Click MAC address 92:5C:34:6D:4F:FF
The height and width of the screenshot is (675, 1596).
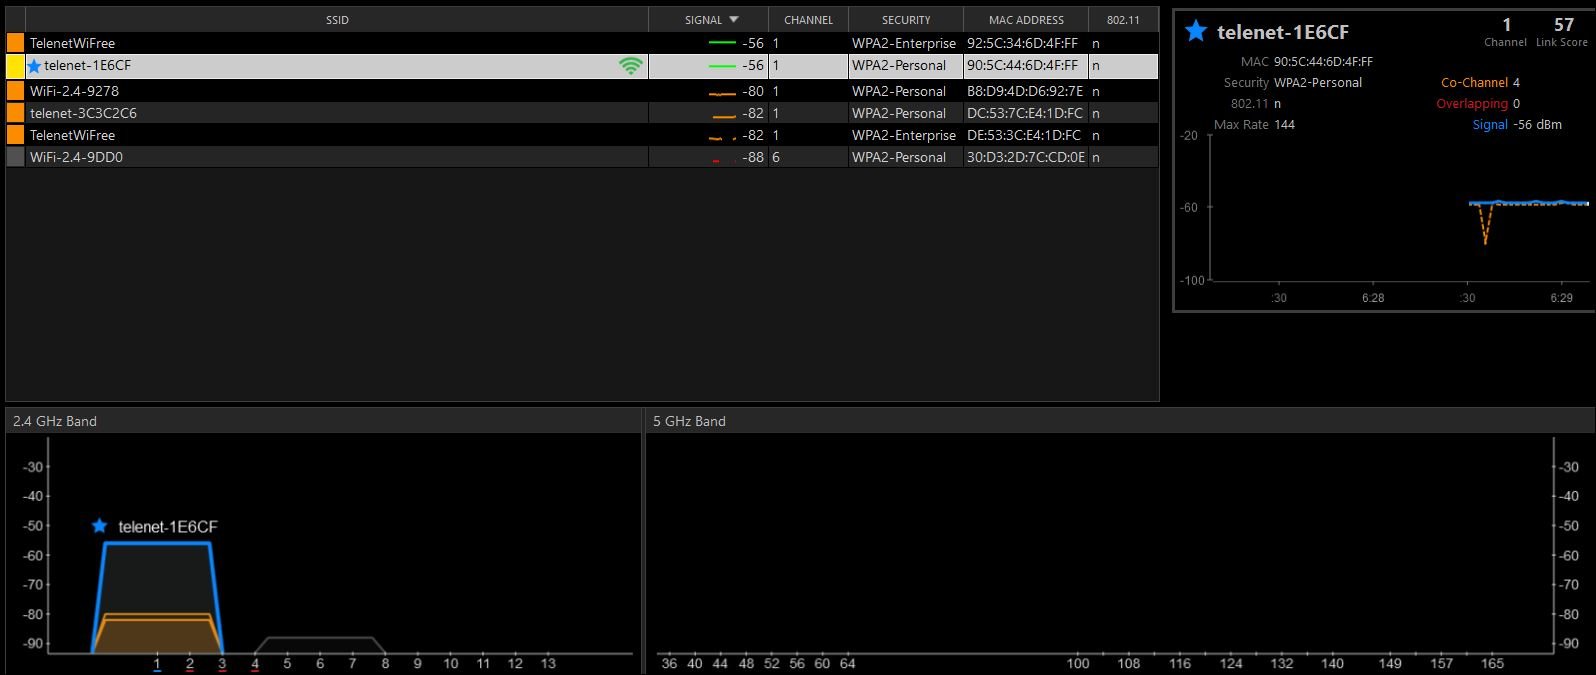click(x=1022, y=43)
